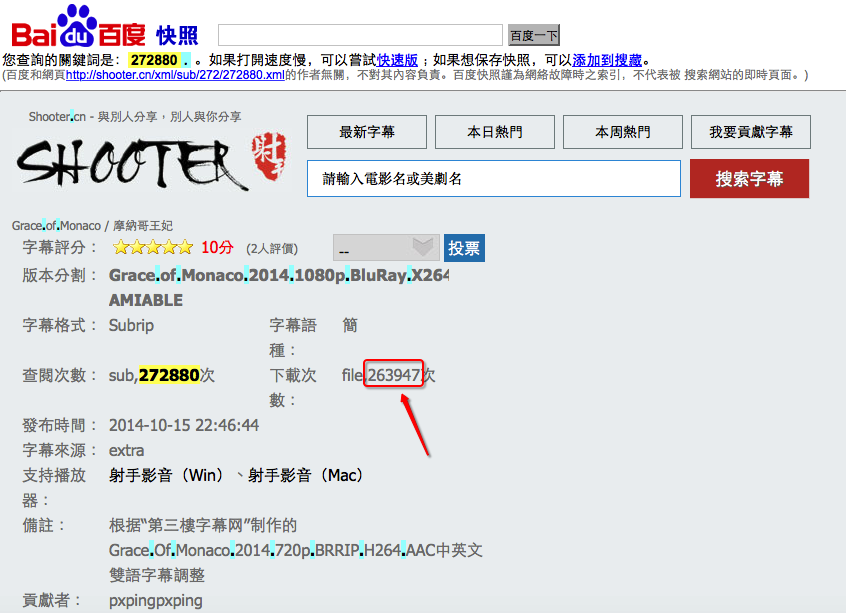This screenshot has width=846, height=613.
Task: Click the five-star rating icons
Action: pyautogui.click(x=153, y=247)
